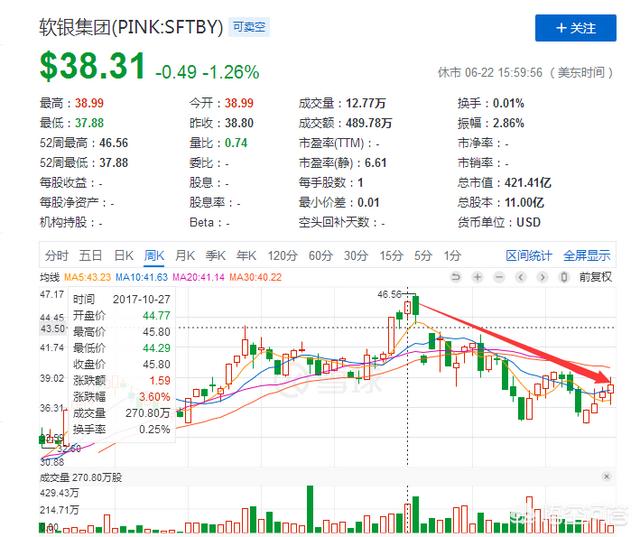This screenshot has height=537, width=640.
Task: Open the 日K chart tab
Action: coord(124,256)
